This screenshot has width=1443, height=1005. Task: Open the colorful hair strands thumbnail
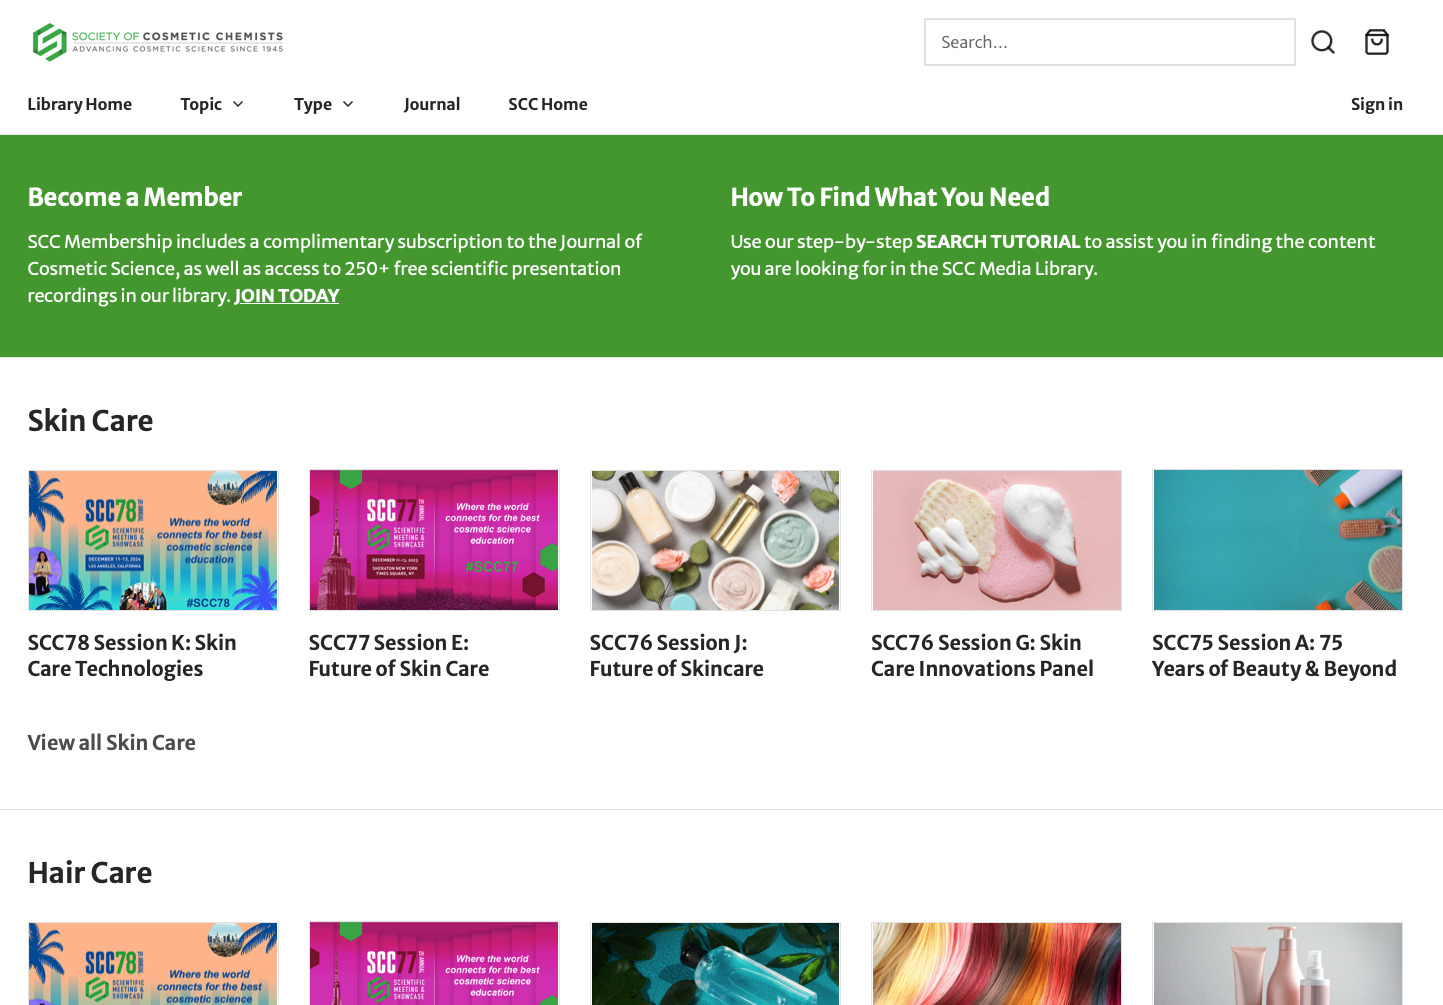[x=996, y=963]
